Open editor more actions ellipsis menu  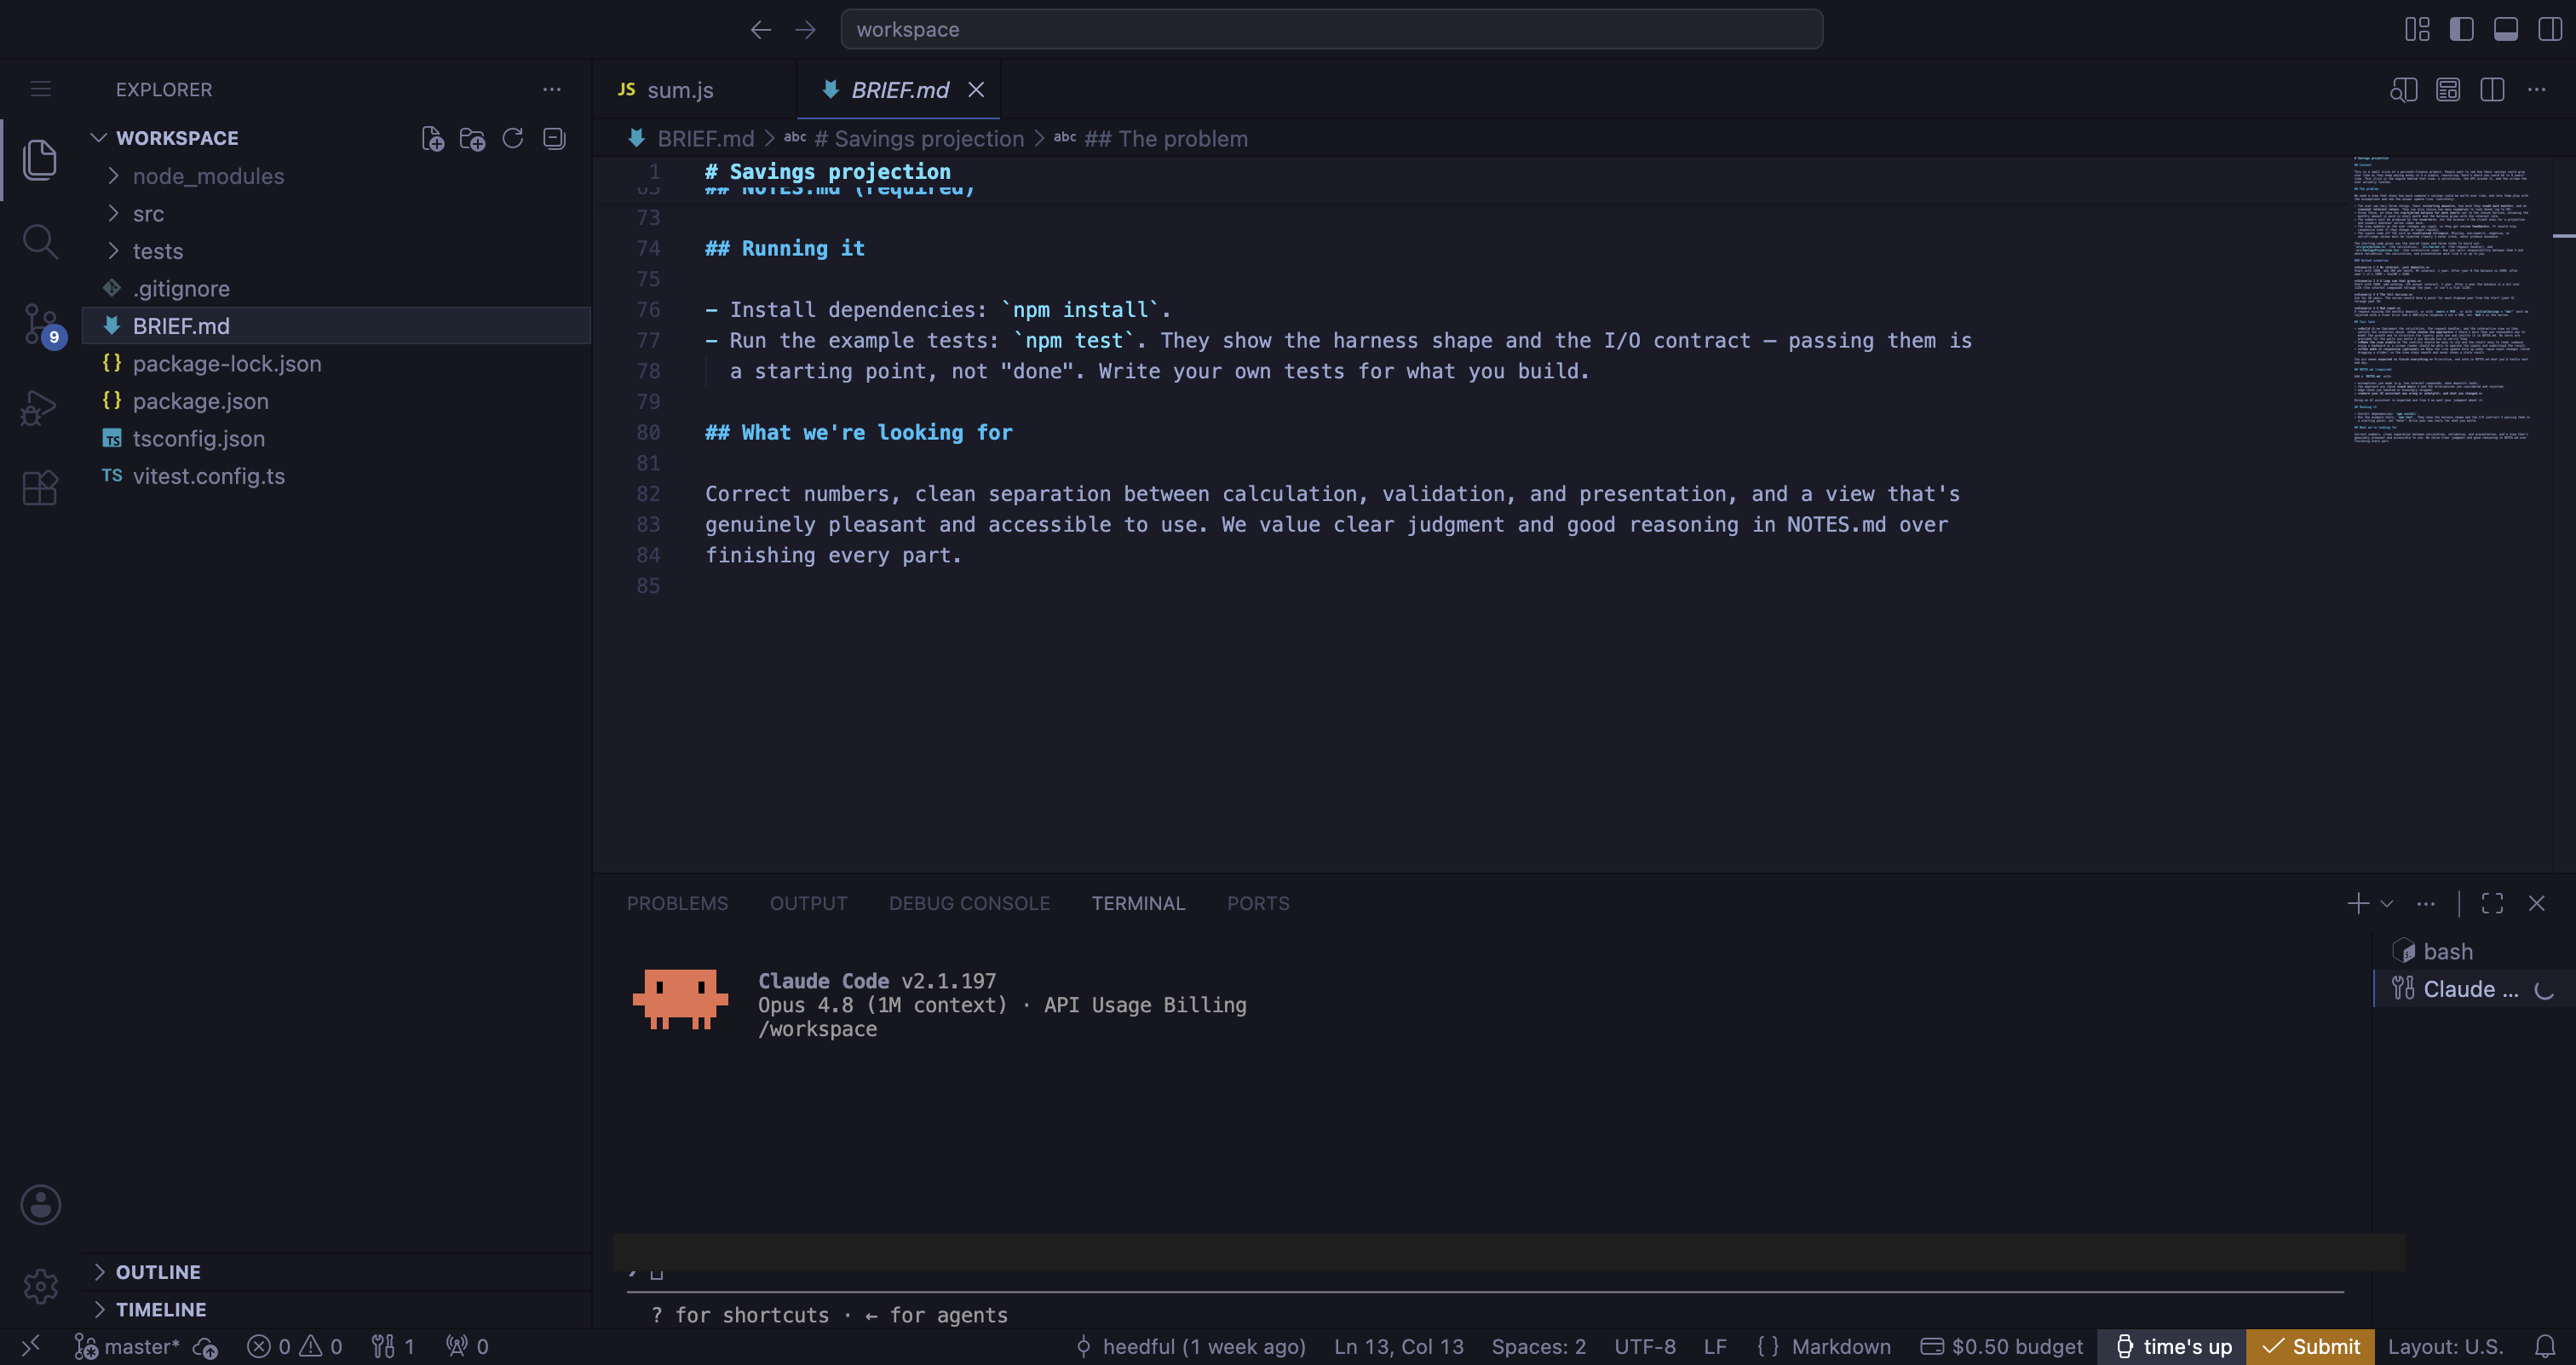(2537, 90)
